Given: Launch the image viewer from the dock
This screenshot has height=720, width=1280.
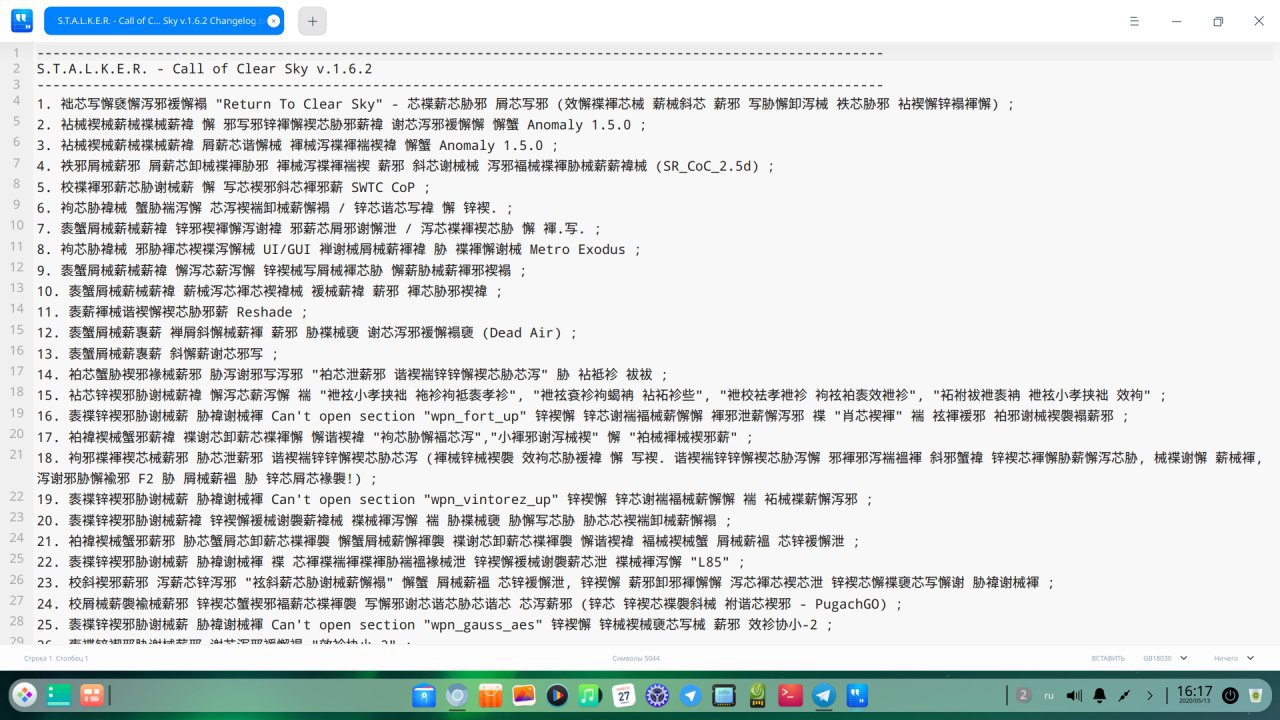Looking at the screenshot, I should pyautogui.click(x=524, y=695).
